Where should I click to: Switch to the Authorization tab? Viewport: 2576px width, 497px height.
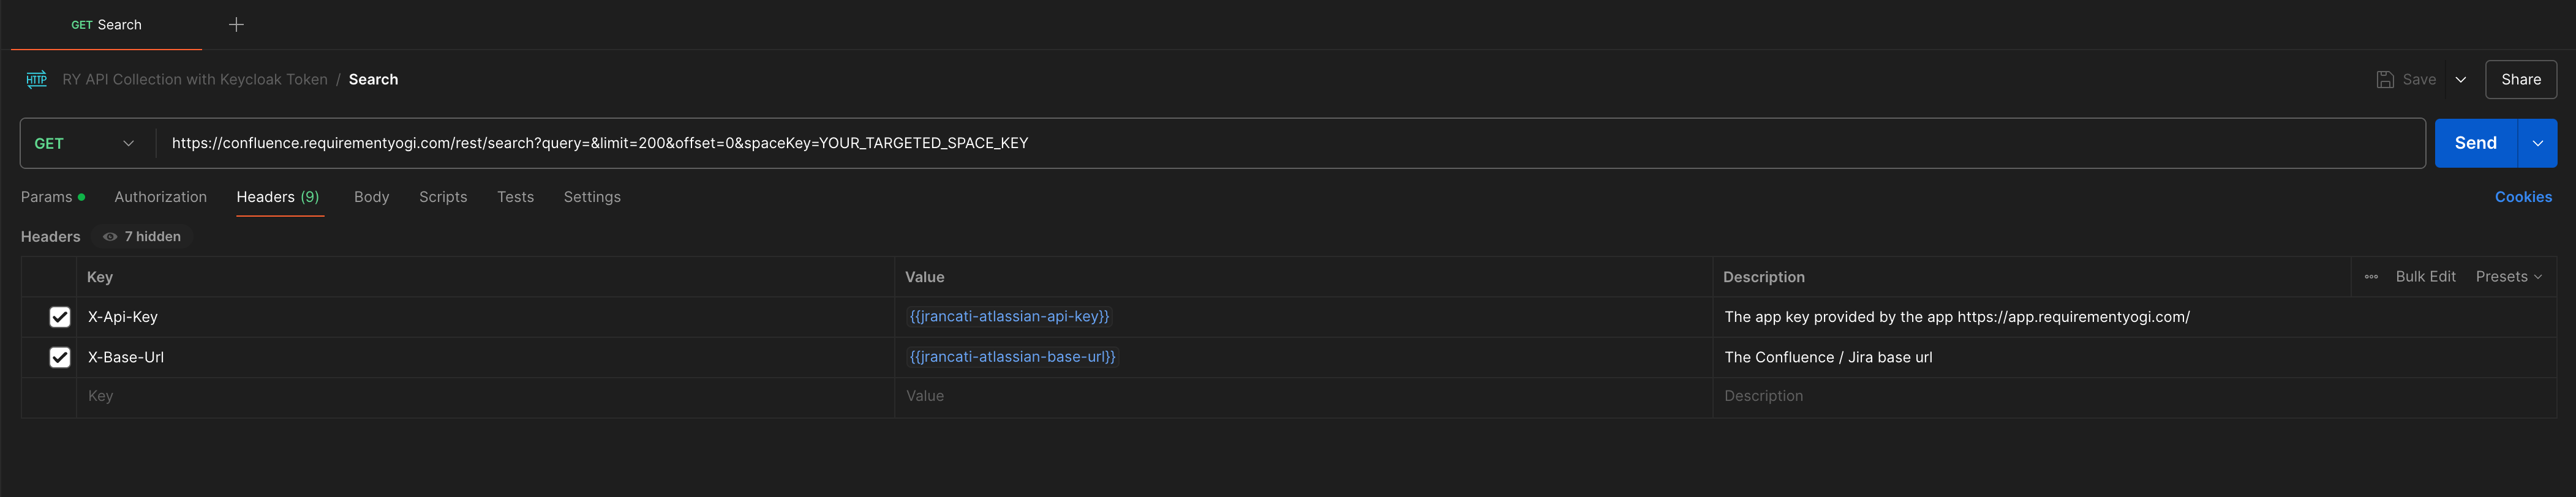160,197
